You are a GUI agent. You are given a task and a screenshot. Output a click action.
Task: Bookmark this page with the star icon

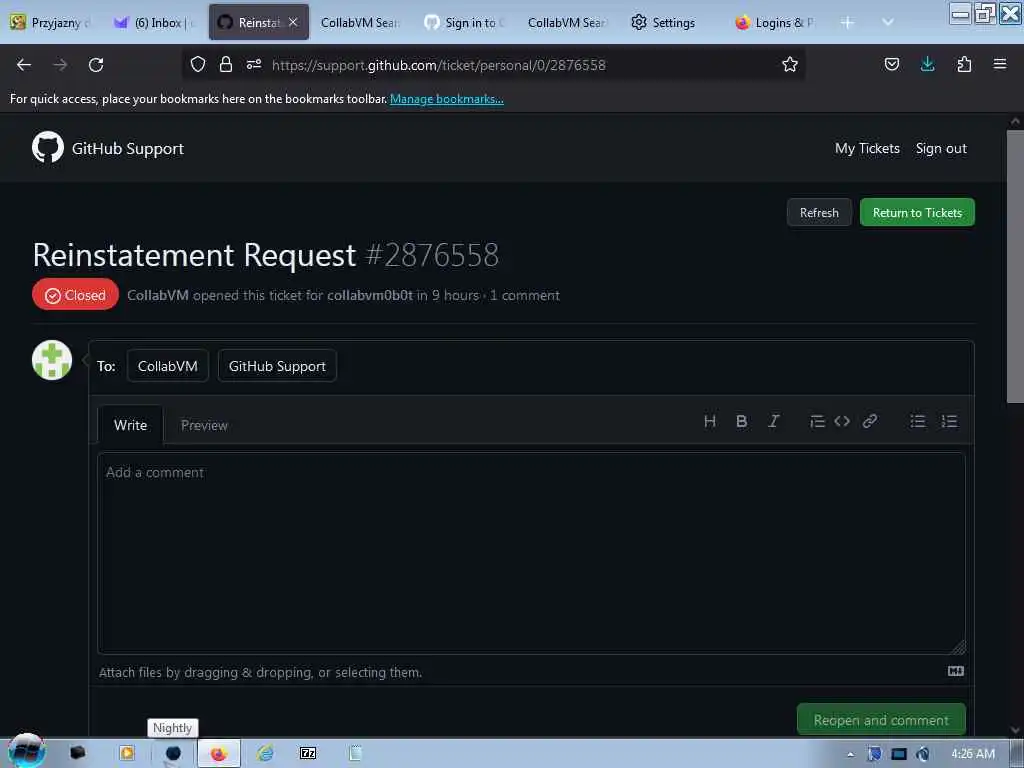point(790,64)
